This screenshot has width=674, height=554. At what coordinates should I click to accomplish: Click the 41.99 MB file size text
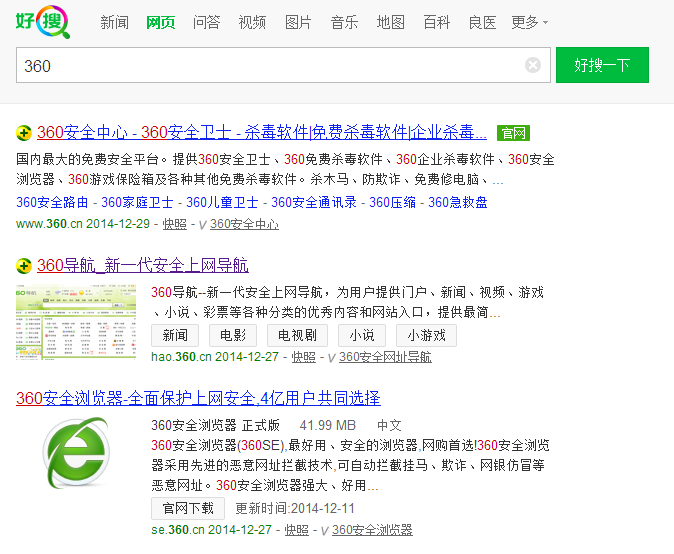[x=328, y=425]
